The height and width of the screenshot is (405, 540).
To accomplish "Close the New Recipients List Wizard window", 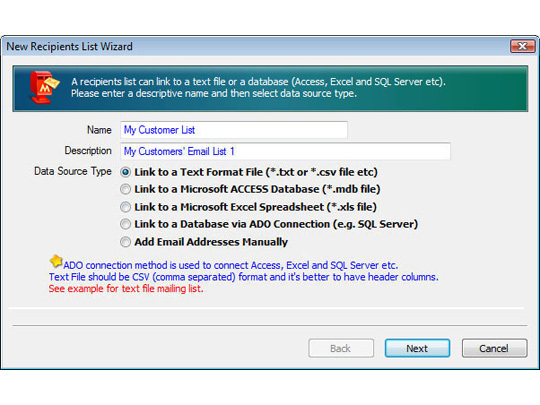I will pyautogui.click(x=522, y=46).
